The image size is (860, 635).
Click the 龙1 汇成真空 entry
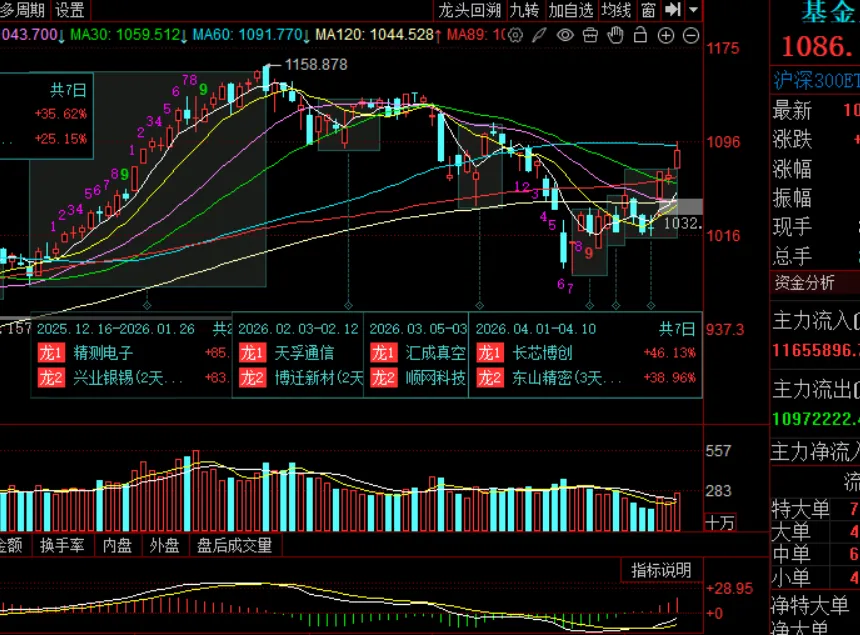coord(418,353)
